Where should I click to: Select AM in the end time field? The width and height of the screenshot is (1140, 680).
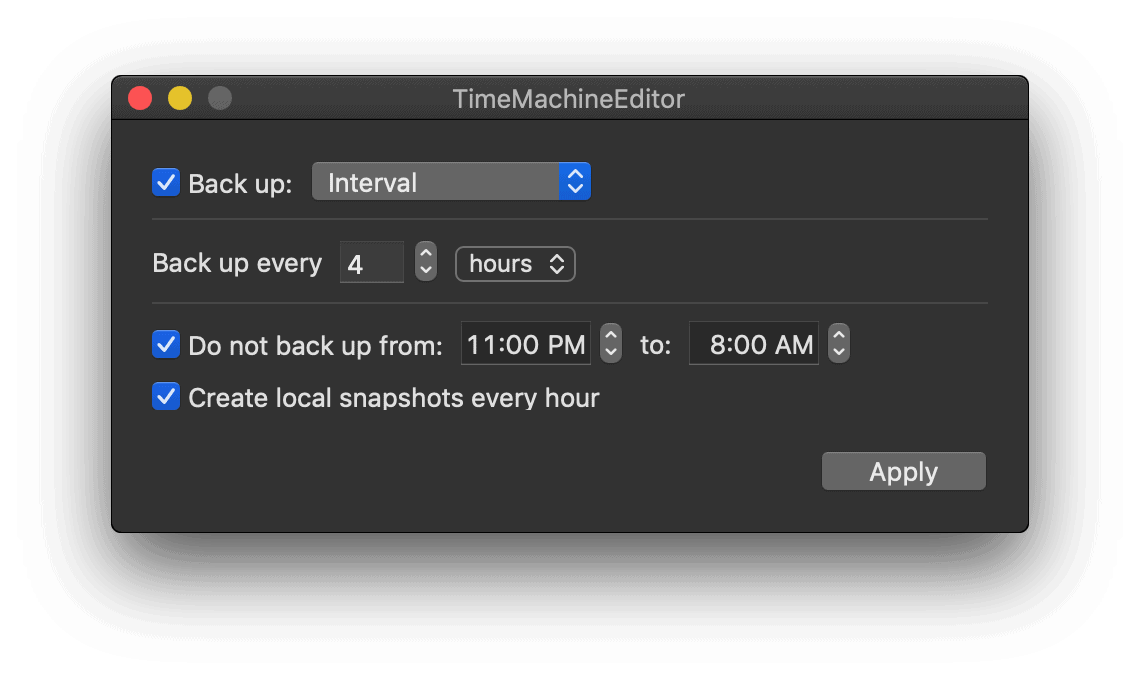click(794, 345)
